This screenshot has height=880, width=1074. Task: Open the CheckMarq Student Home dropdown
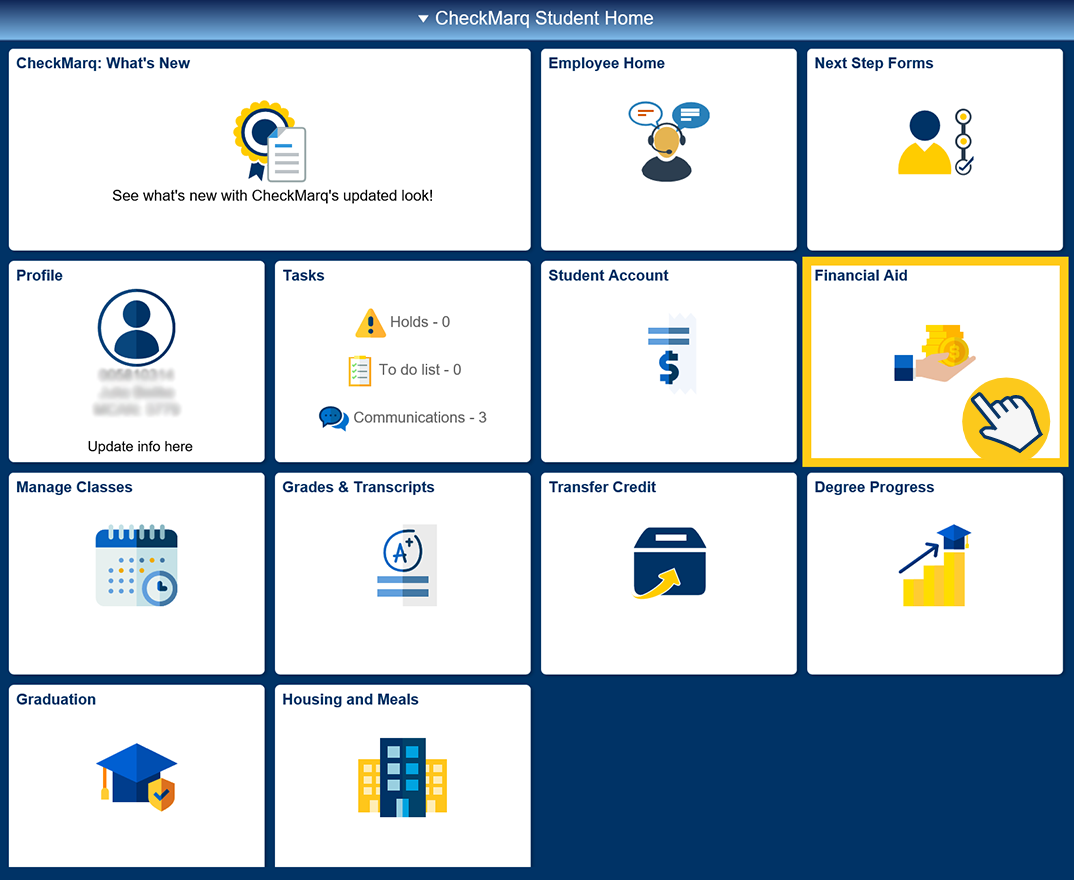536,19
